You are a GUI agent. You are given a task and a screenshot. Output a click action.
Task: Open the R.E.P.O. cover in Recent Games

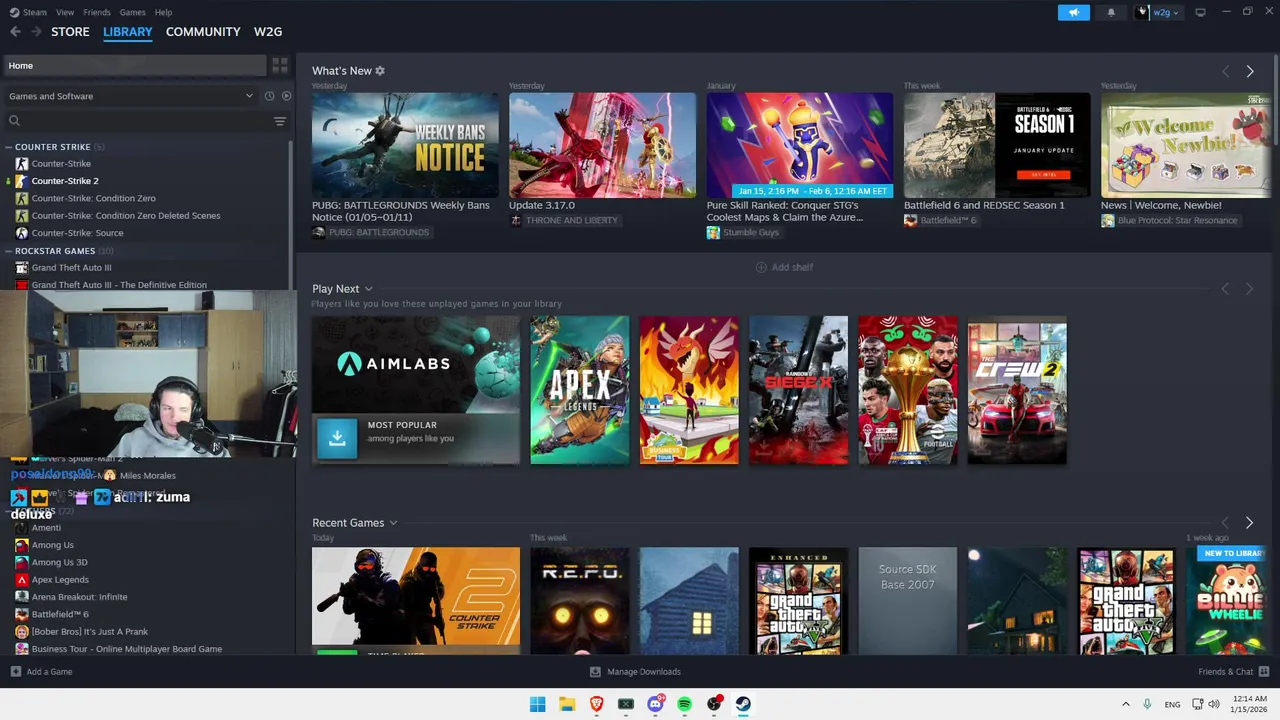pos(580,601)
